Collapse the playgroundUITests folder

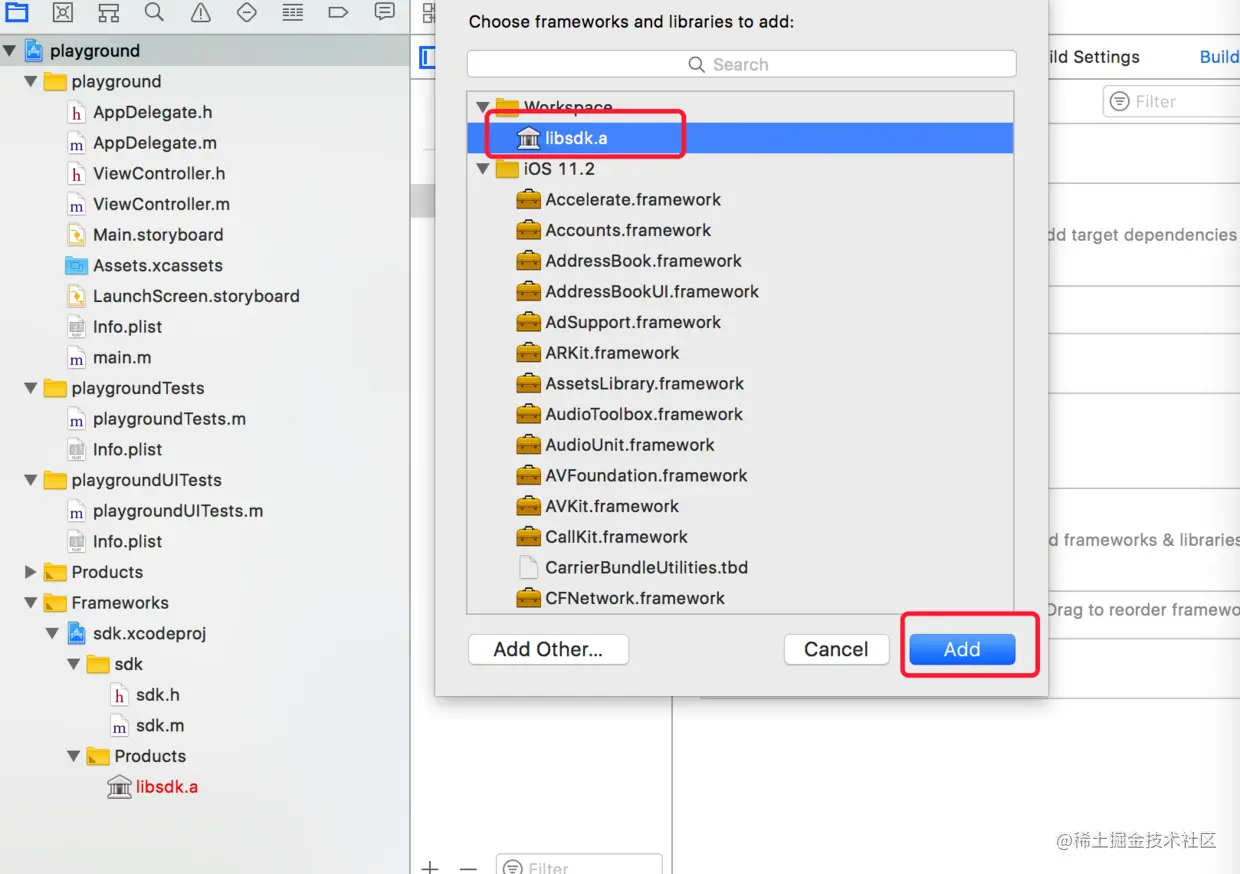[31, 480]
